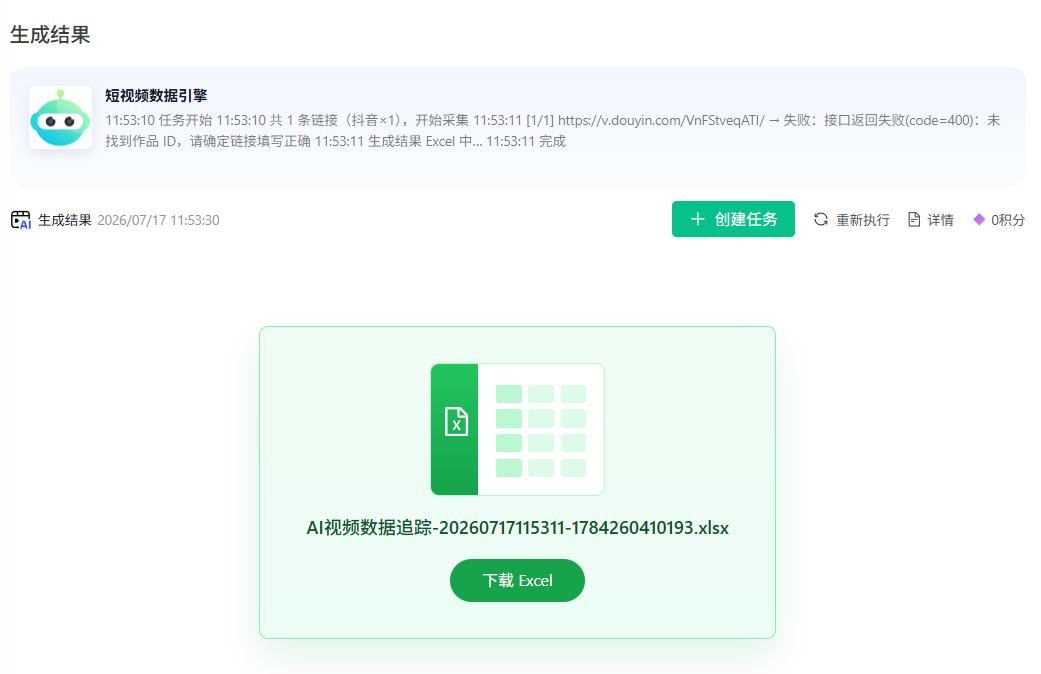1041x674 pixels.
Task: Click the AI video icon beside 生成结果
Action: (x=21, y=220)
